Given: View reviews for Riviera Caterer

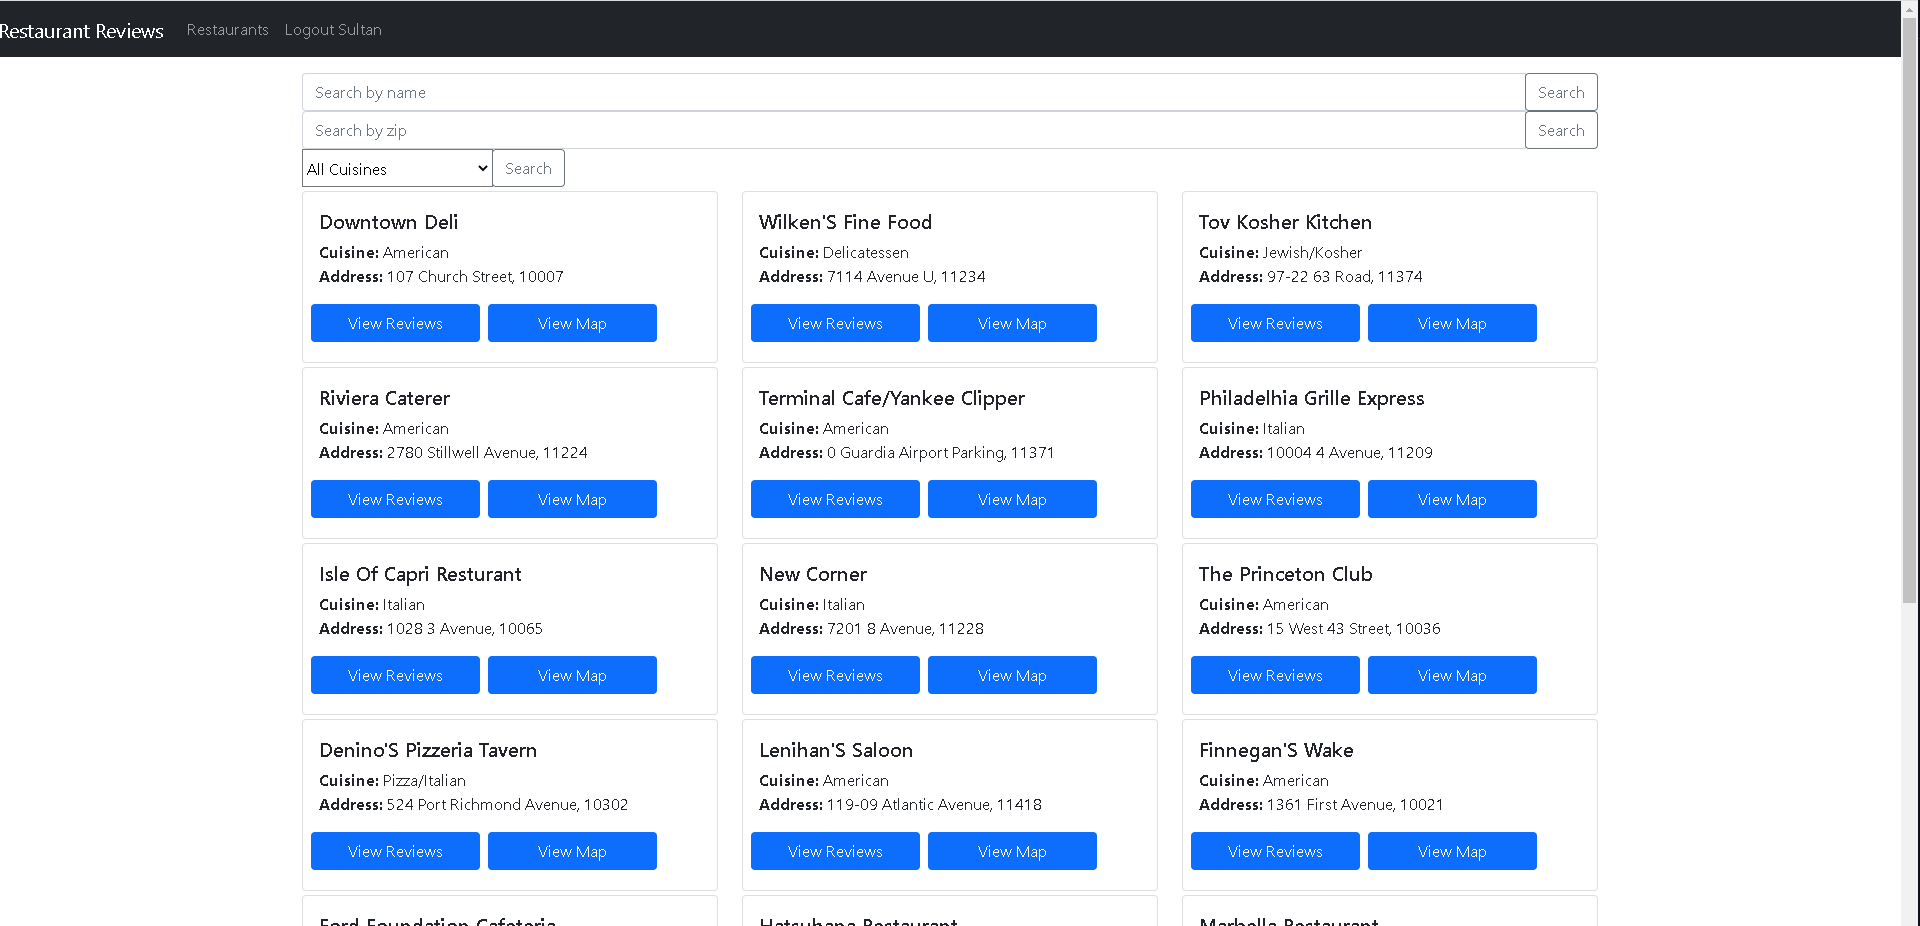Looking at the screenshot, I should point(395,499).
